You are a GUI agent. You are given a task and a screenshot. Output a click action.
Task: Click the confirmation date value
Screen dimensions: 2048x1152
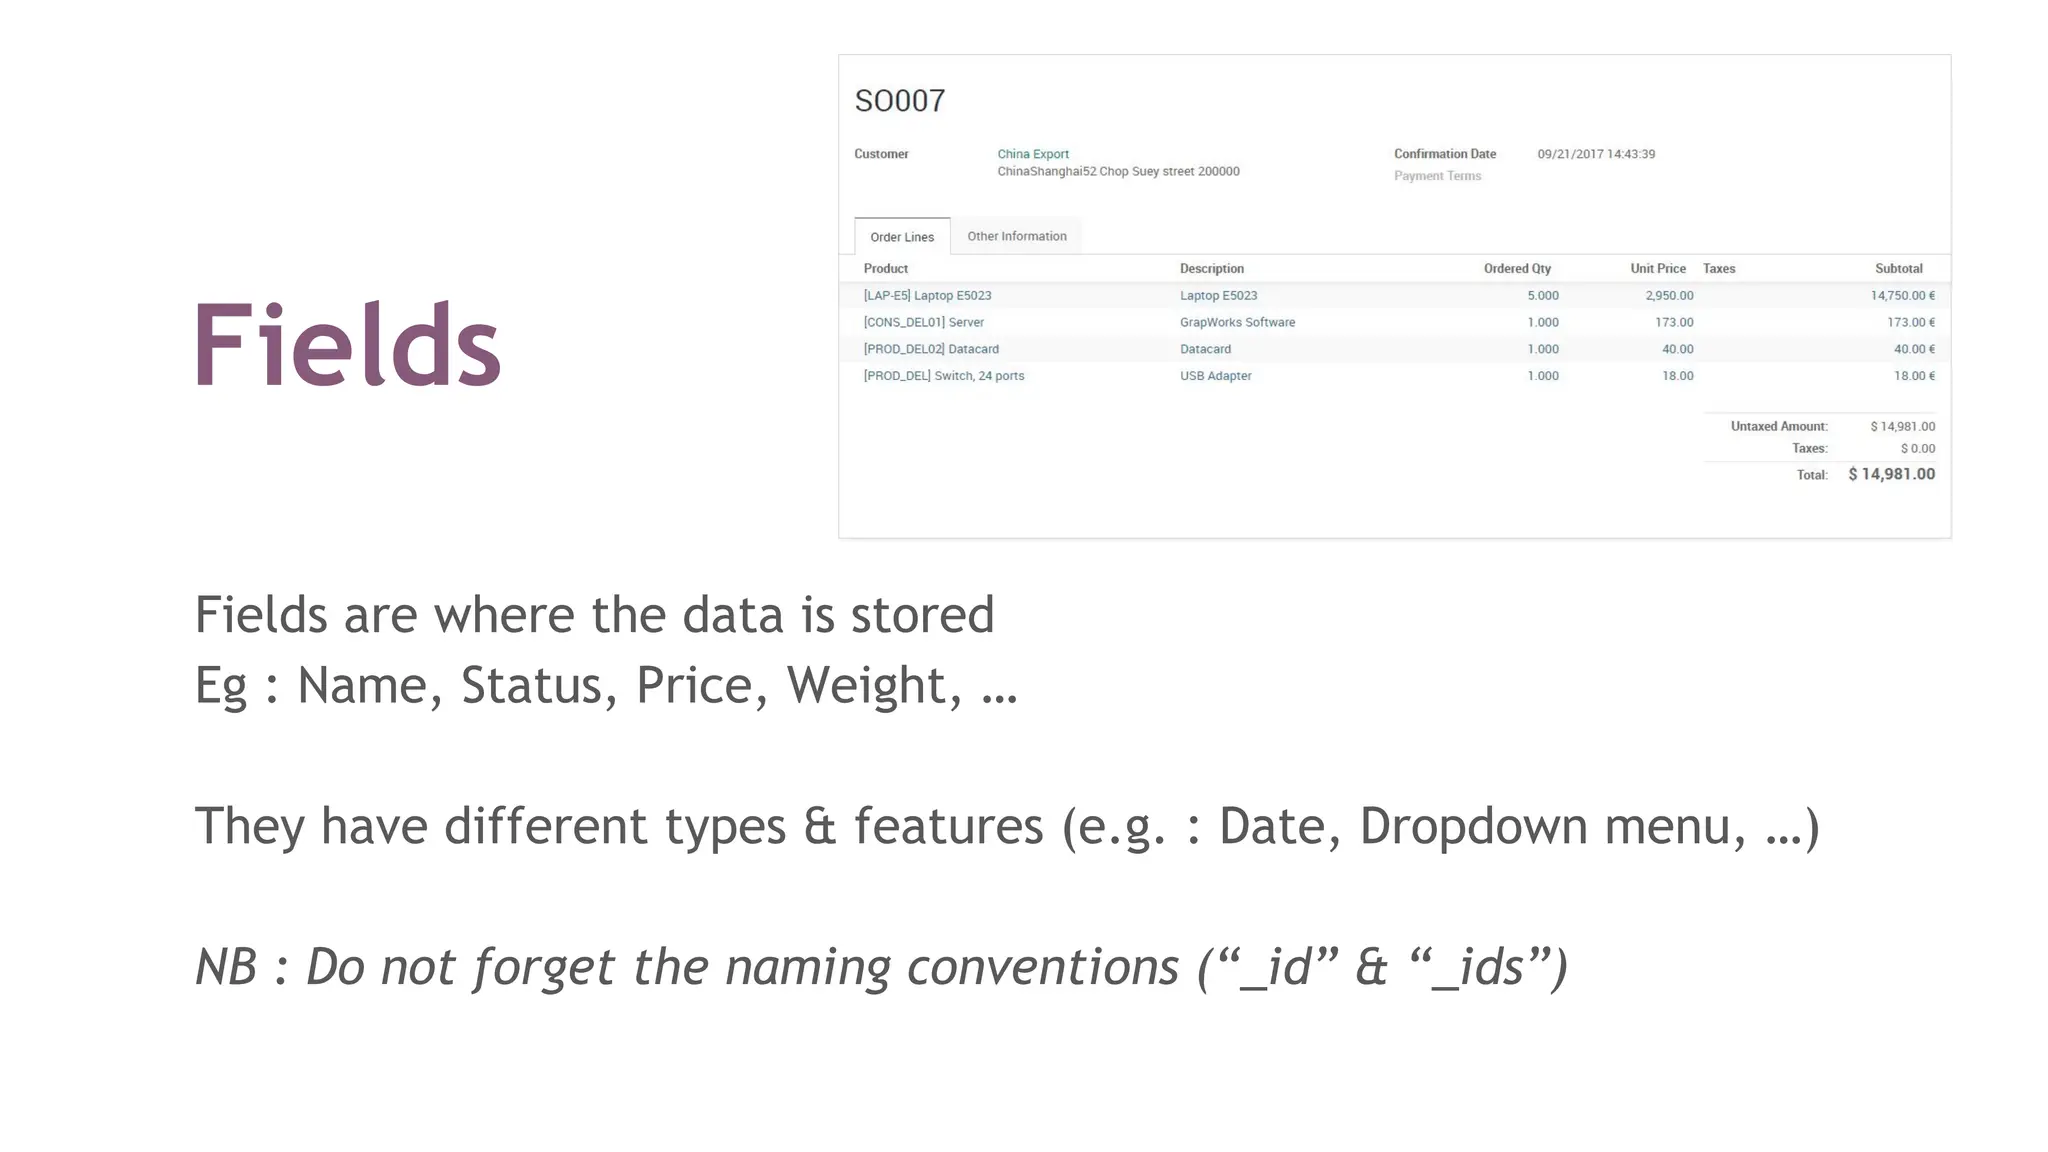coord(1595,154)
